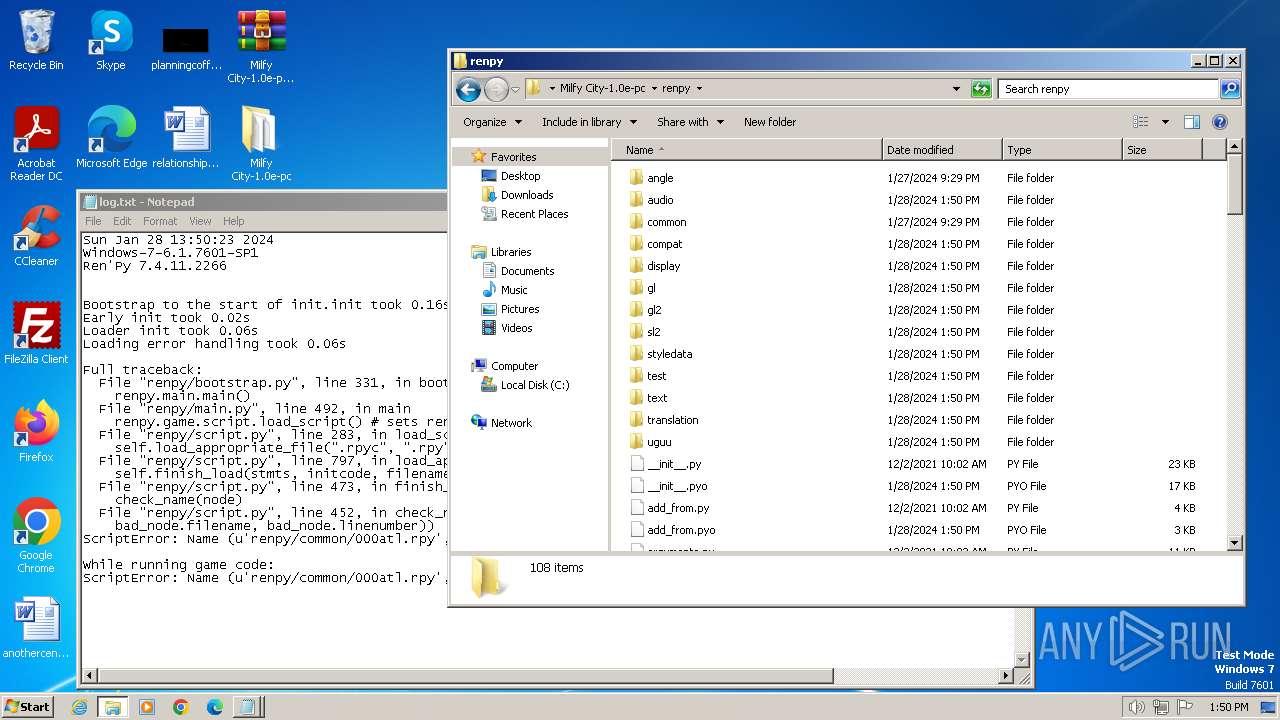Select the anothercen Word document icon
This screenshot has height=720, width=1280.
point(36,628)
